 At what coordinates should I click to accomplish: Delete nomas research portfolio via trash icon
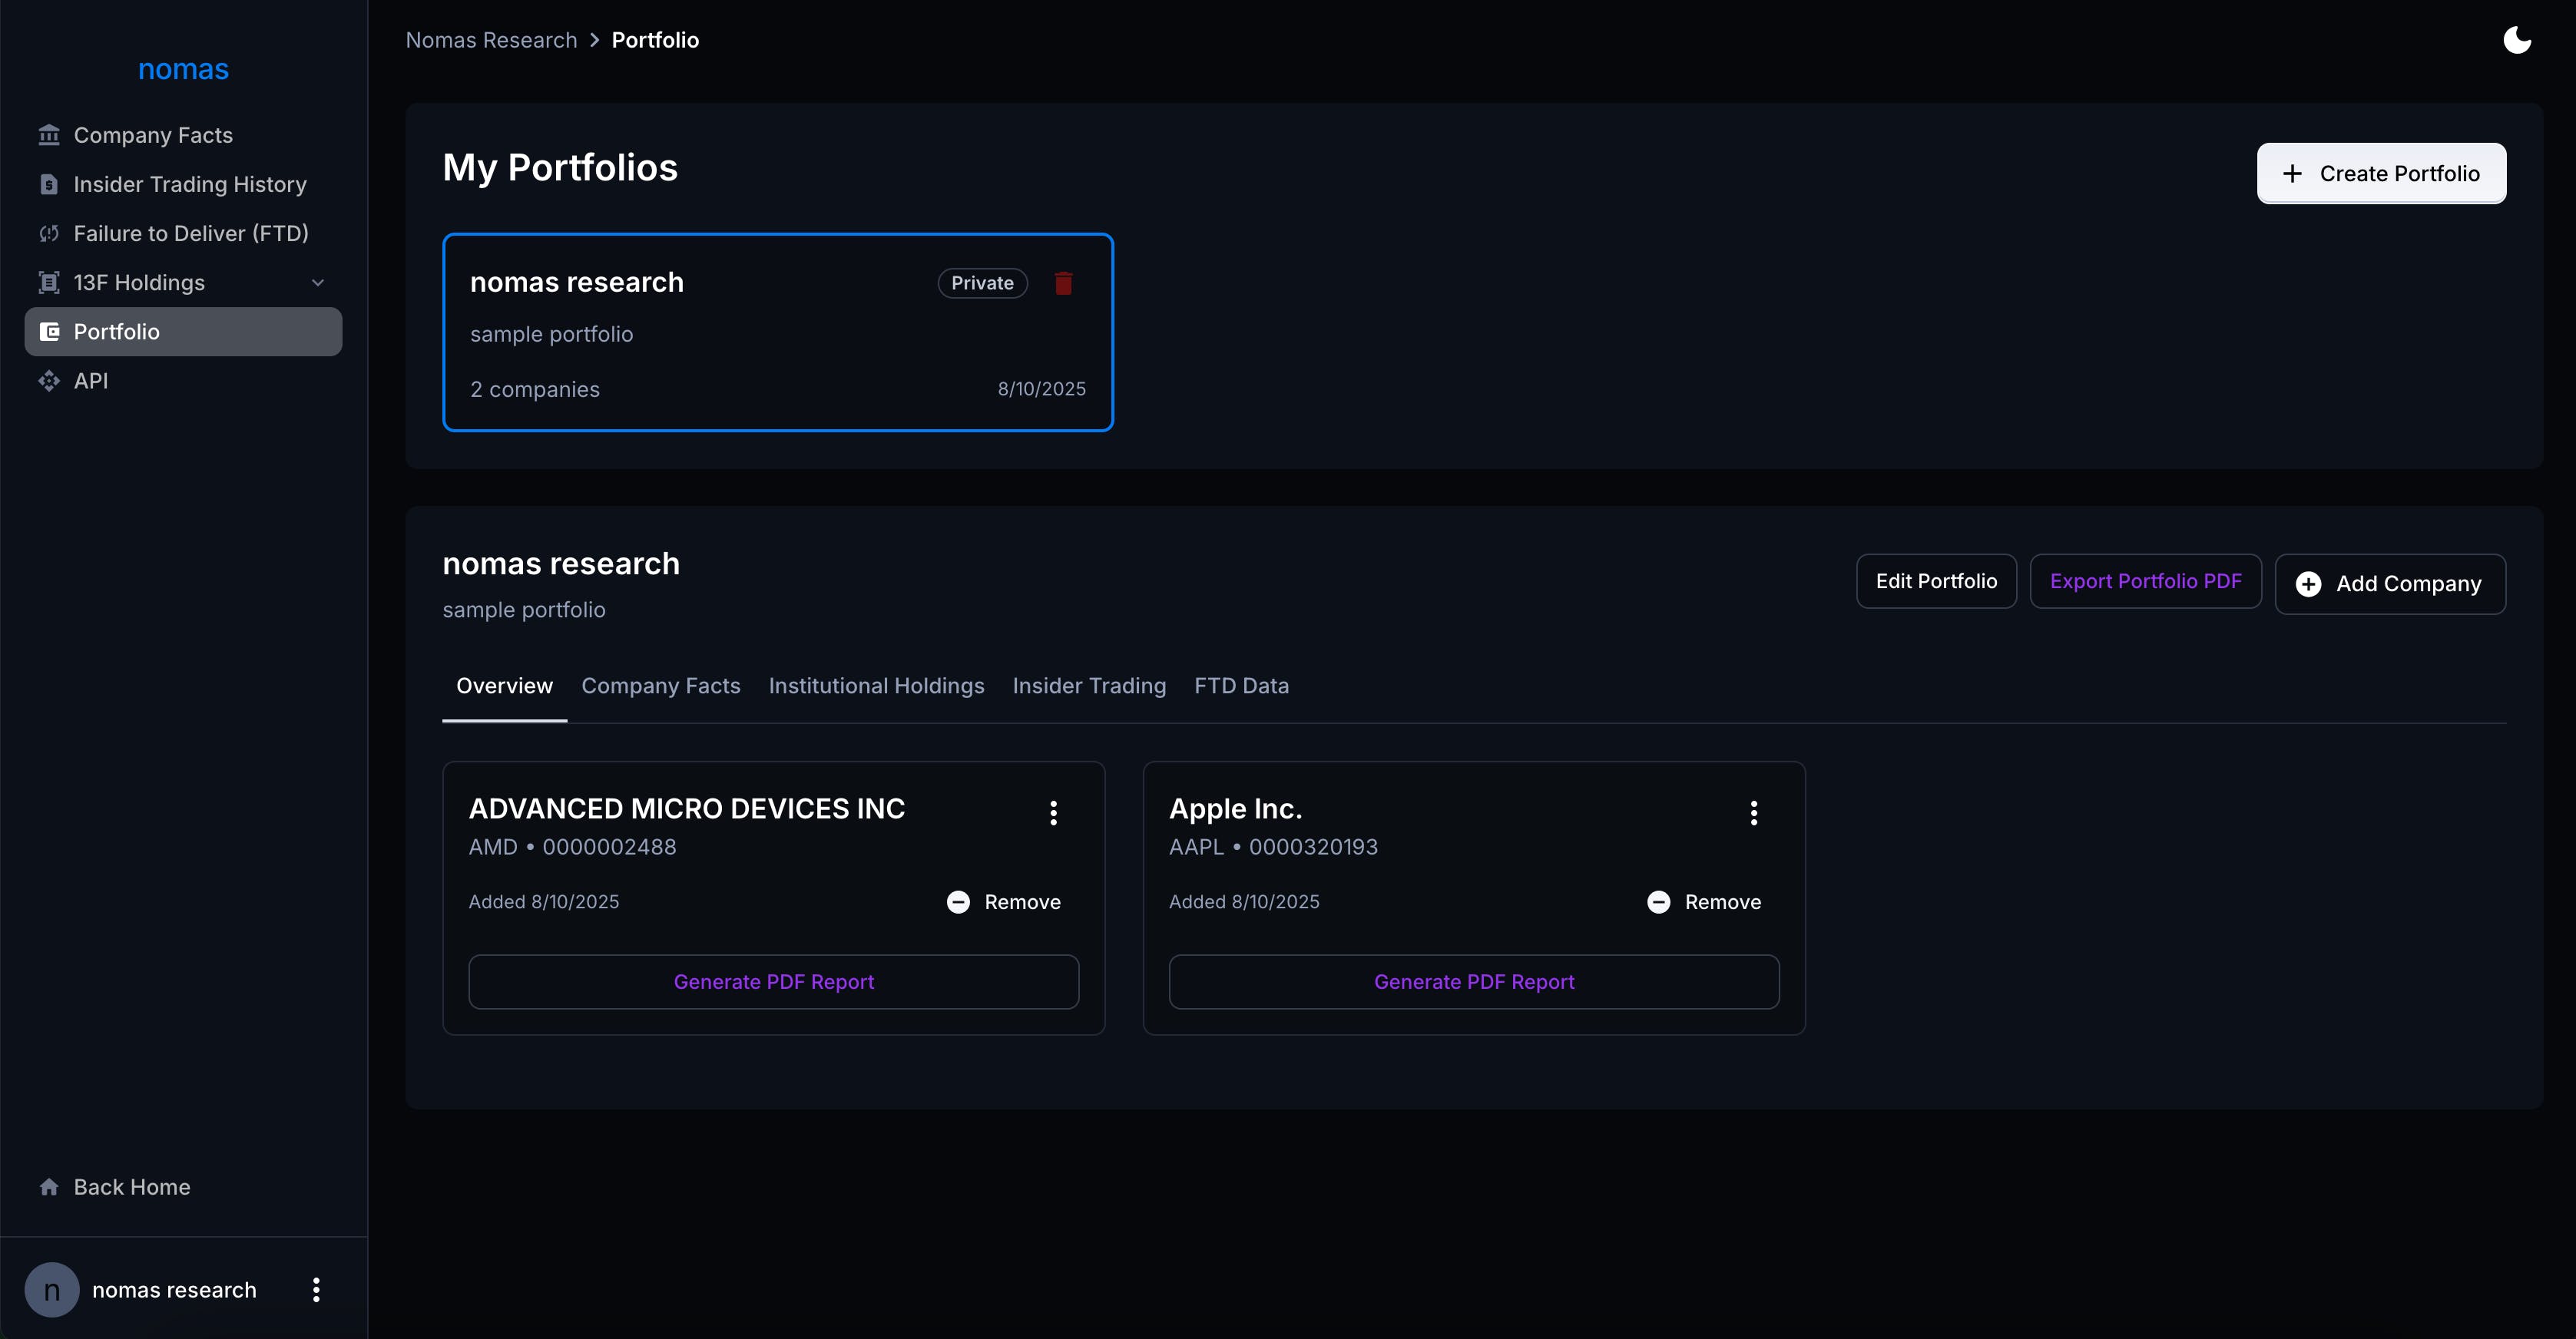[1063, 283]
